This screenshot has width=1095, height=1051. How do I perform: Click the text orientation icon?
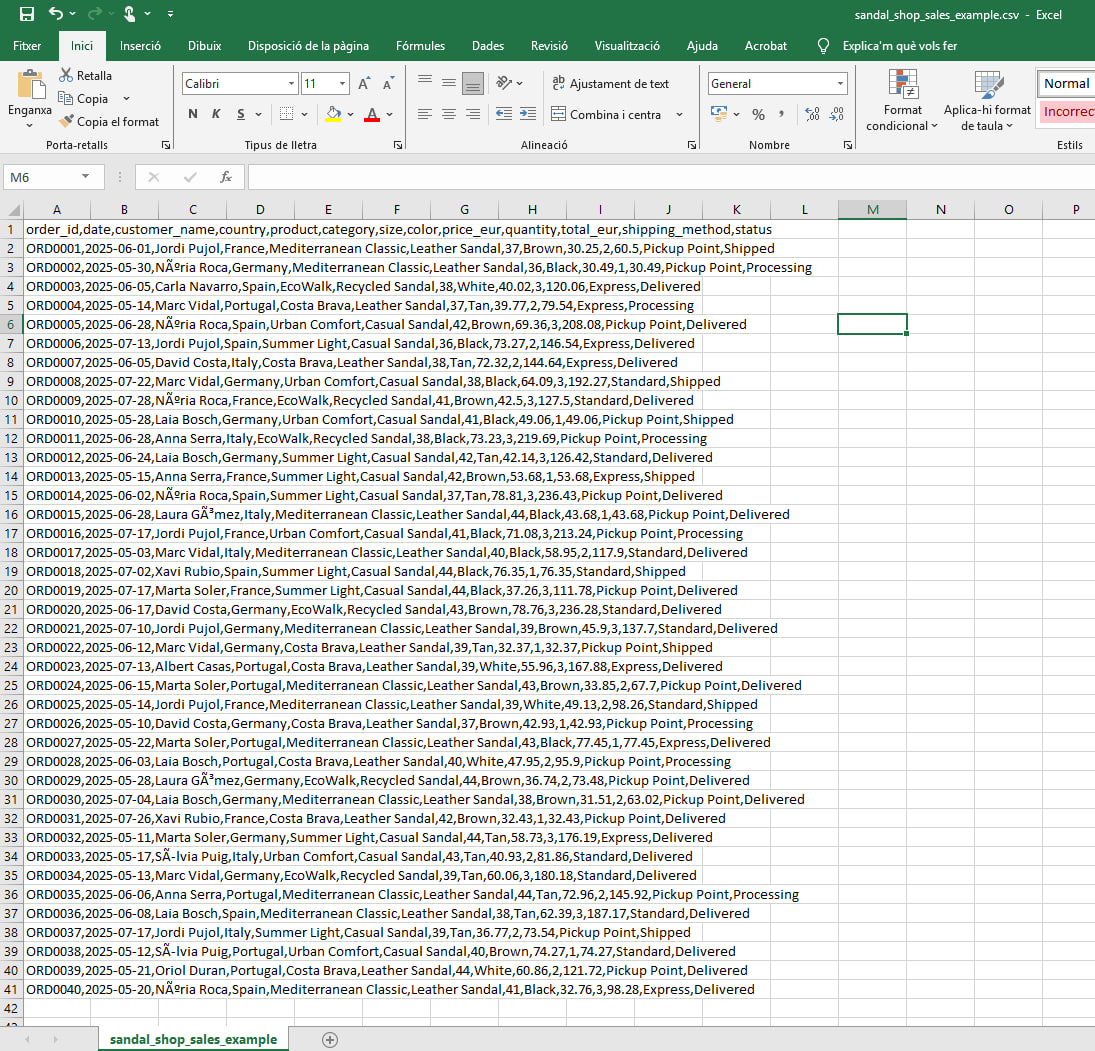(x=504, y=83)
